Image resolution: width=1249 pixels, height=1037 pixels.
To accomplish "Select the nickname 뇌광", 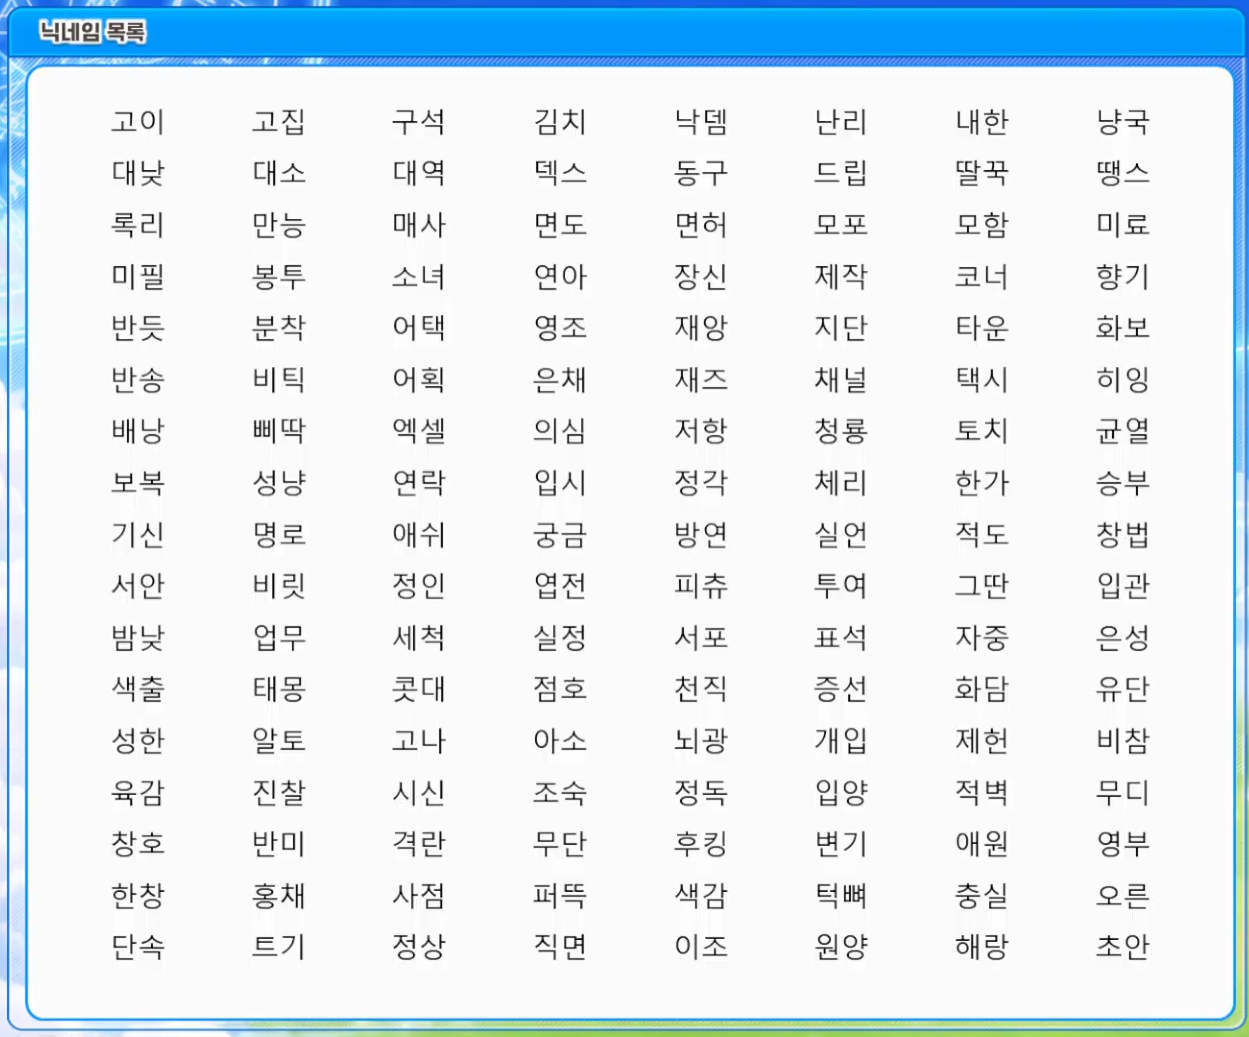I will [701, 741].
